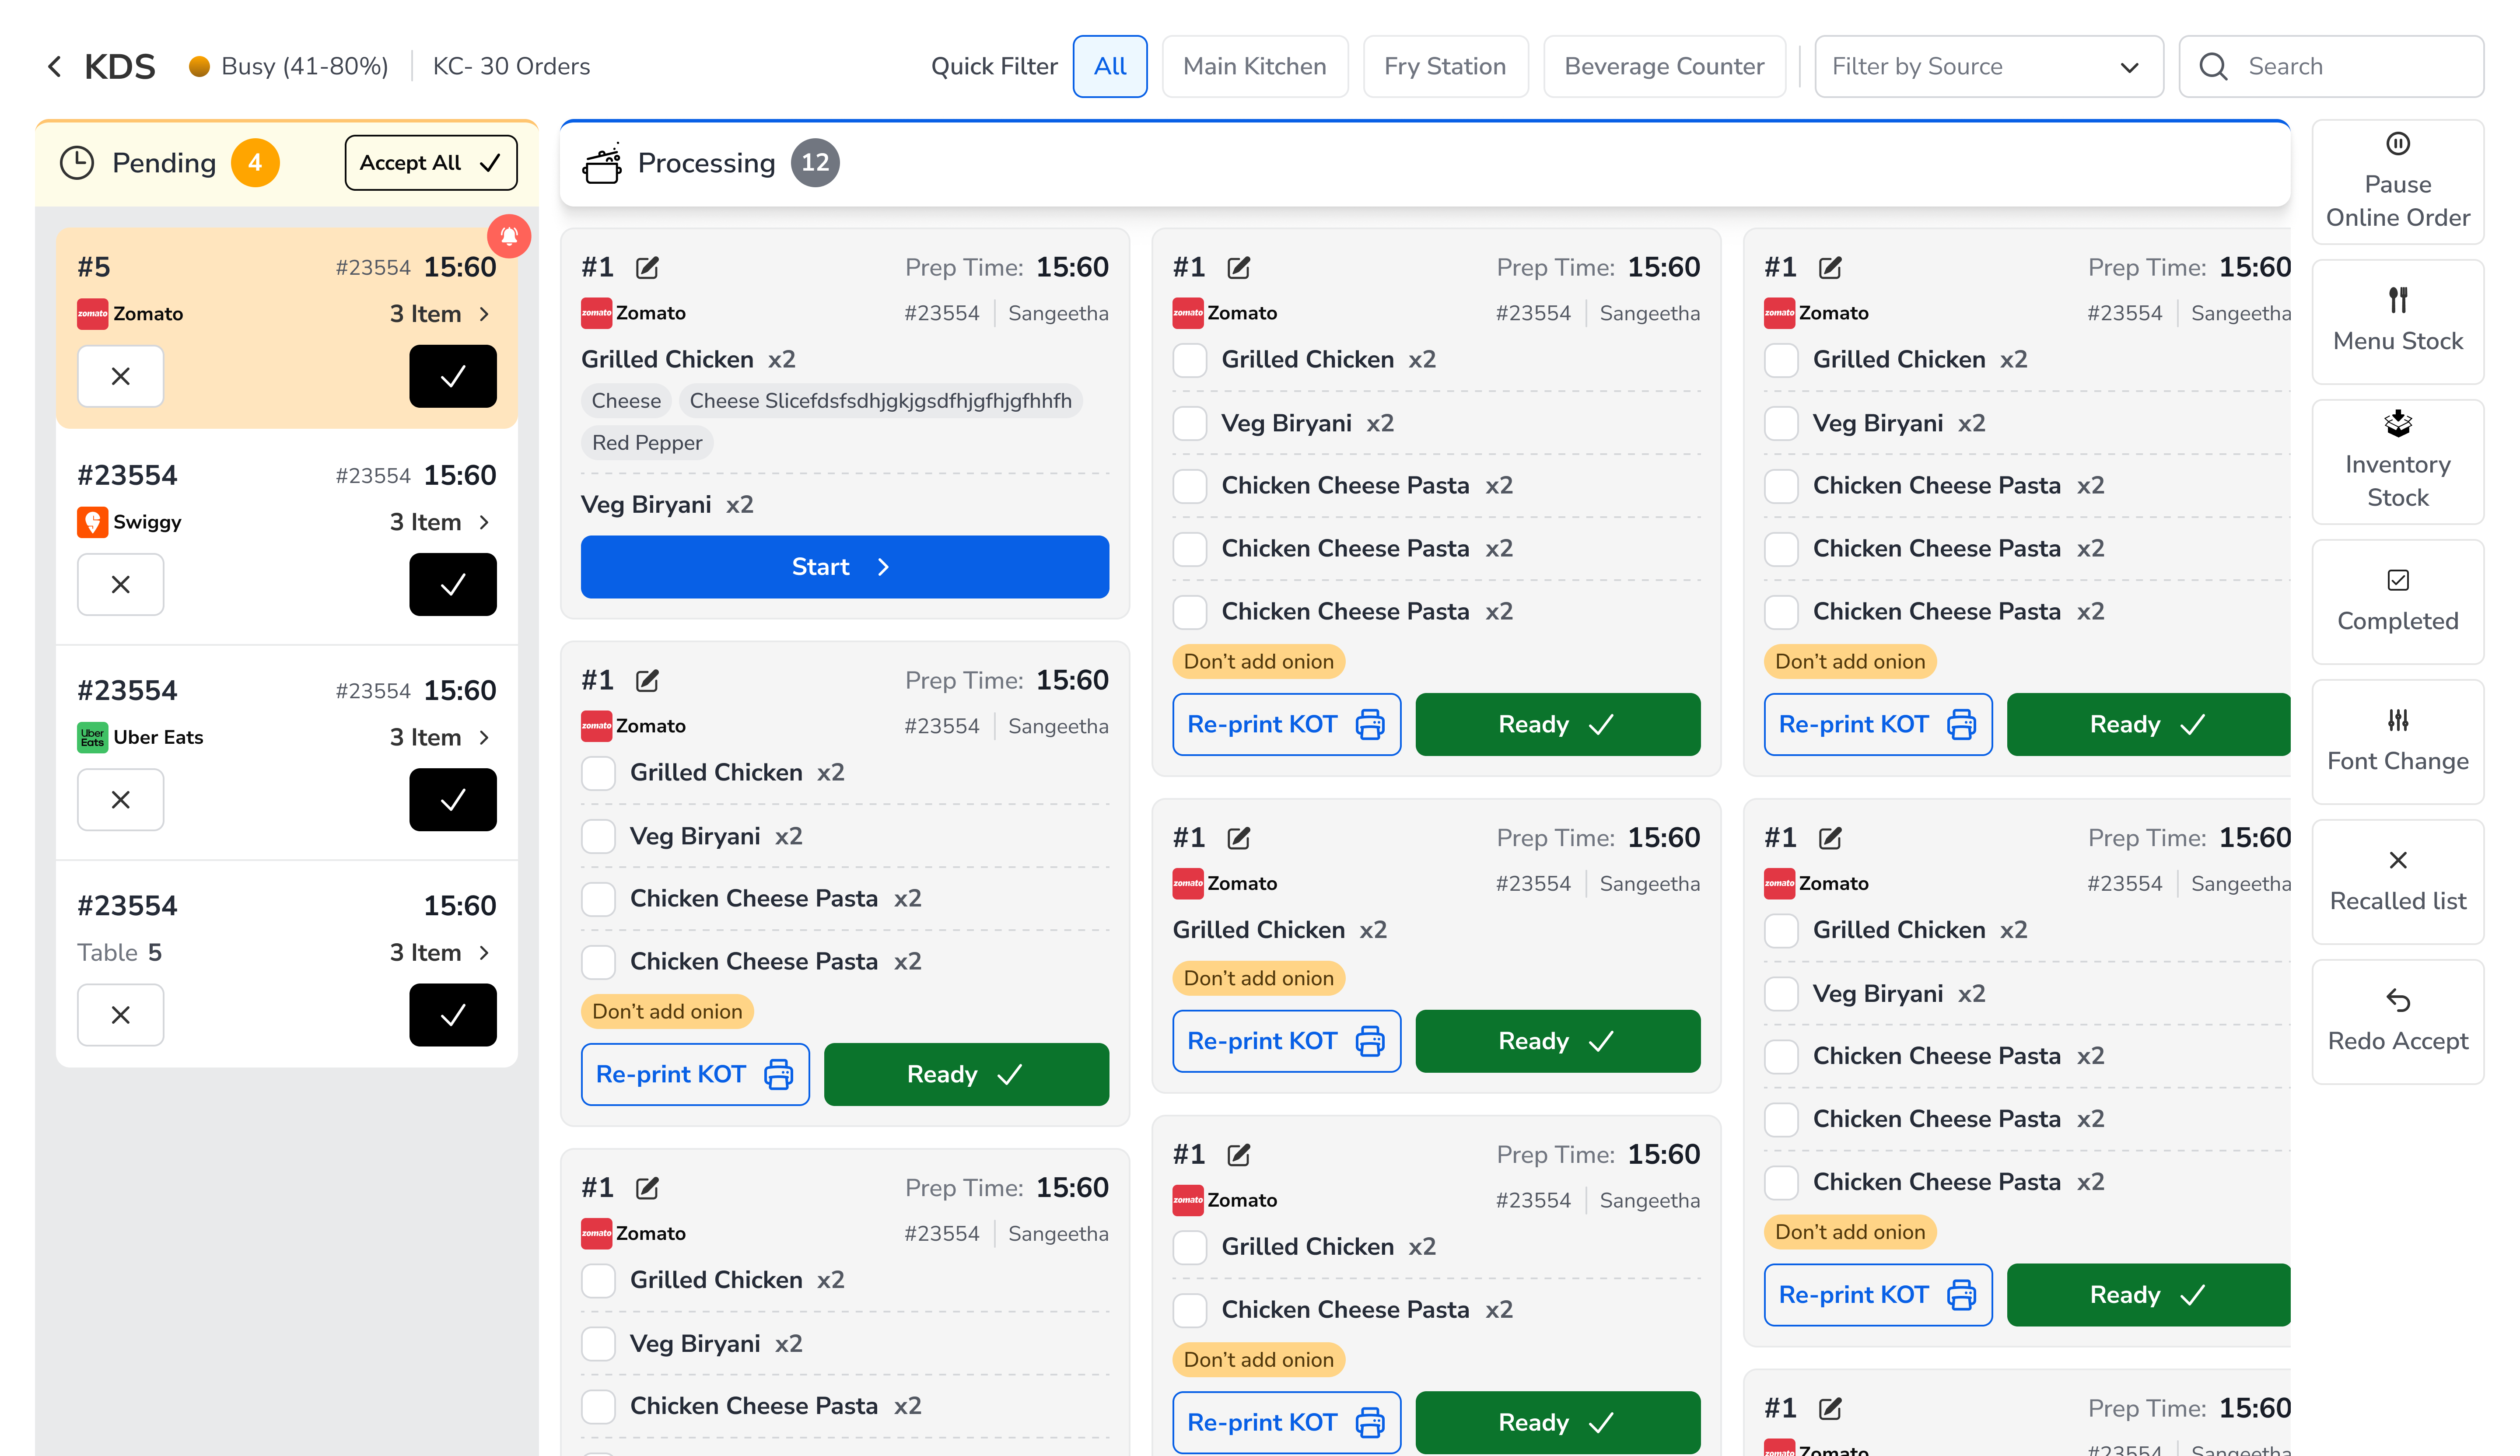
Task: Check Chicken Cheese Pasta in bottom middle card
Action: [x=1190, y=1309]
